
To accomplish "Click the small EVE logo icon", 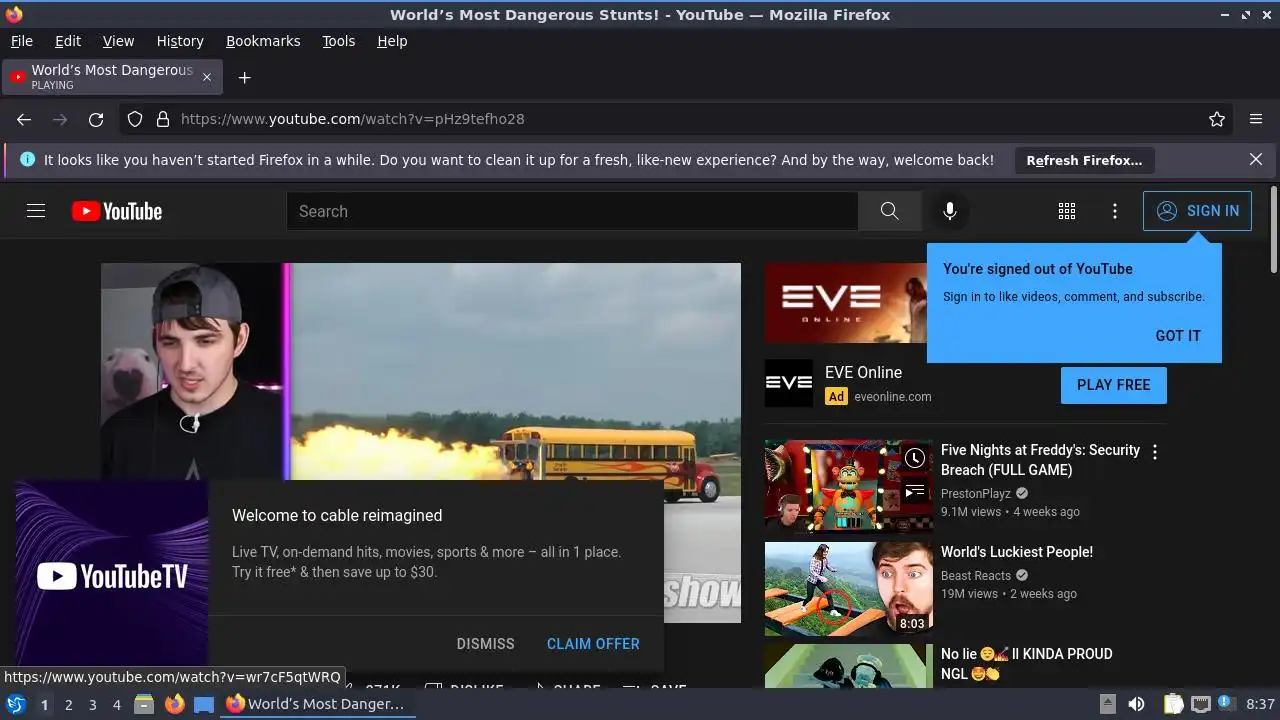I will coord(789,384).
